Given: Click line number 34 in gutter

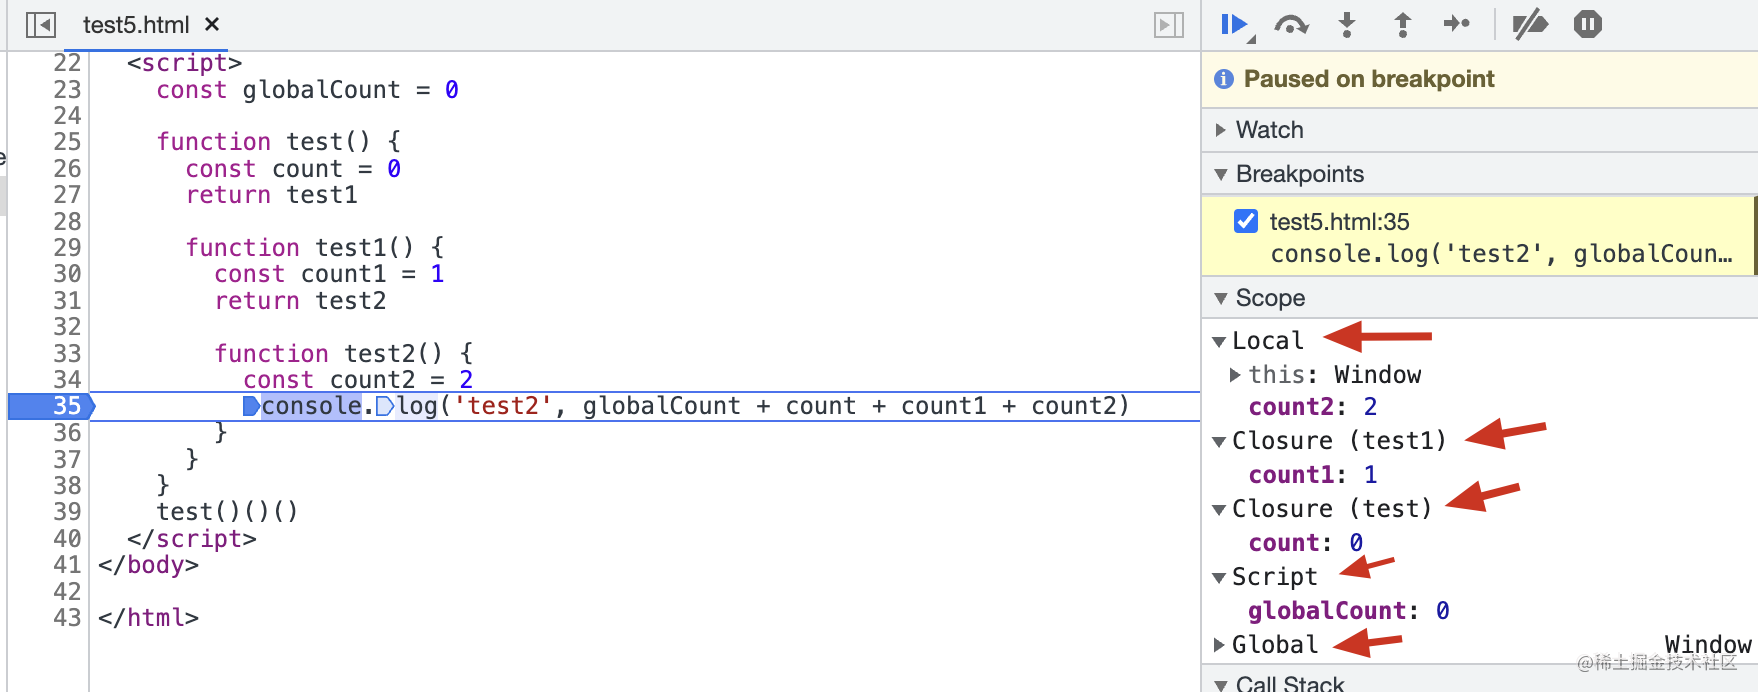Looking at the screenshot, I should [x=67, y=380].
